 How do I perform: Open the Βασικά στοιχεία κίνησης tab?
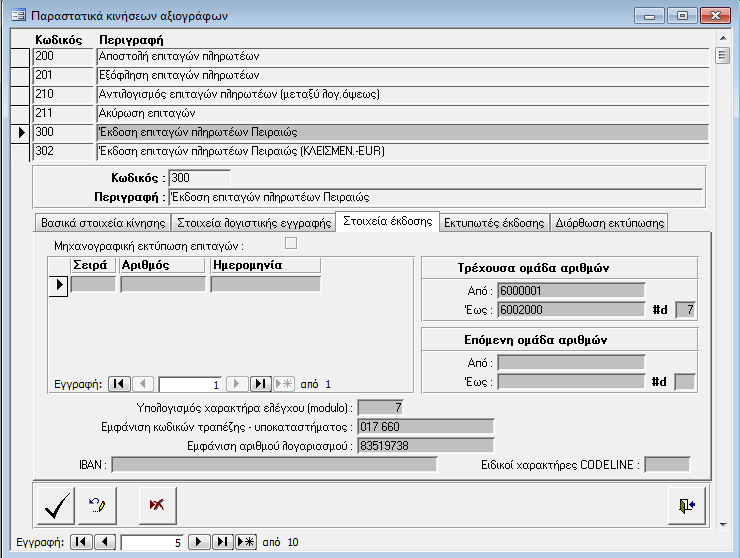coord(102,223)
